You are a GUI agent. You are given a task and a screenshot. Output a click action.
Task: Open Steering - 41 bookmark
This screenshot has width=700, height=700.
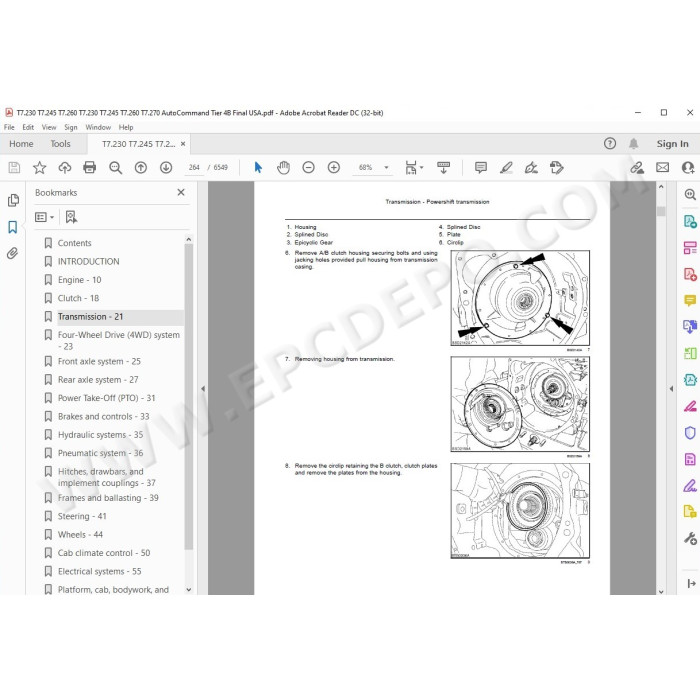coord(82,516)
